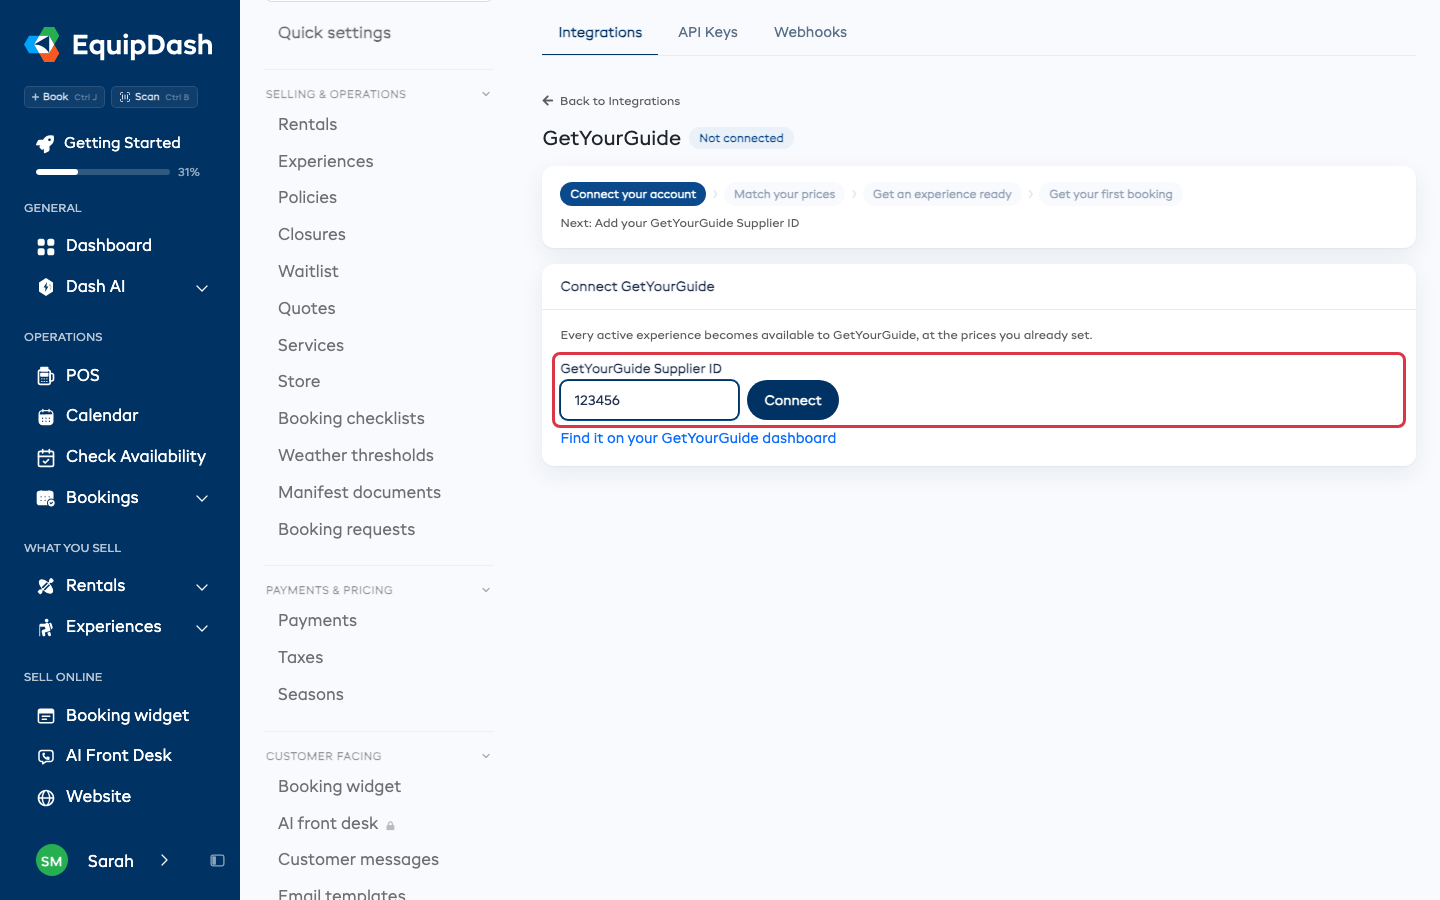Expand the Dash AI chevron

click(x=202, y=288)
